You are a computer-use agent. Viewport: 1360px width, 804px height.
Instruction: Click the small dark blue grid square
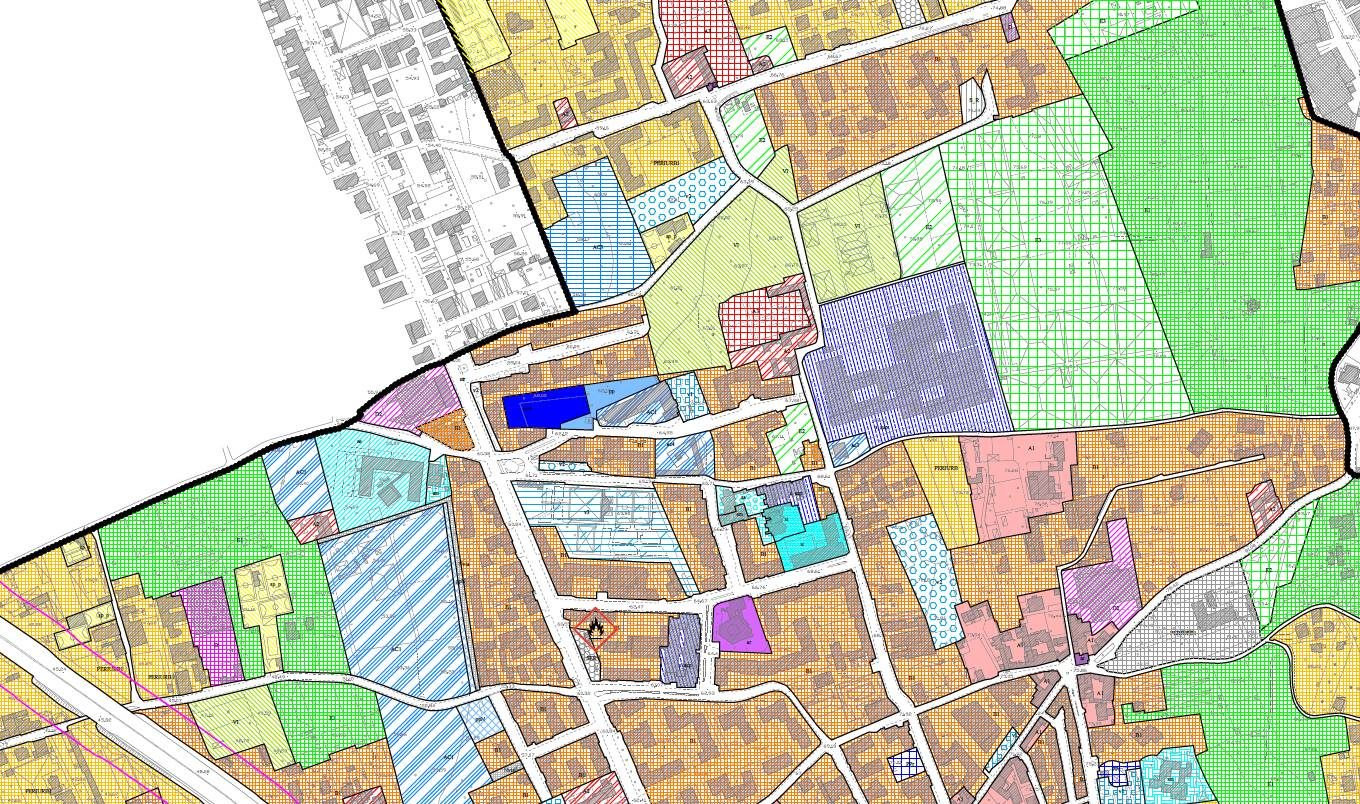coord(905,765)
